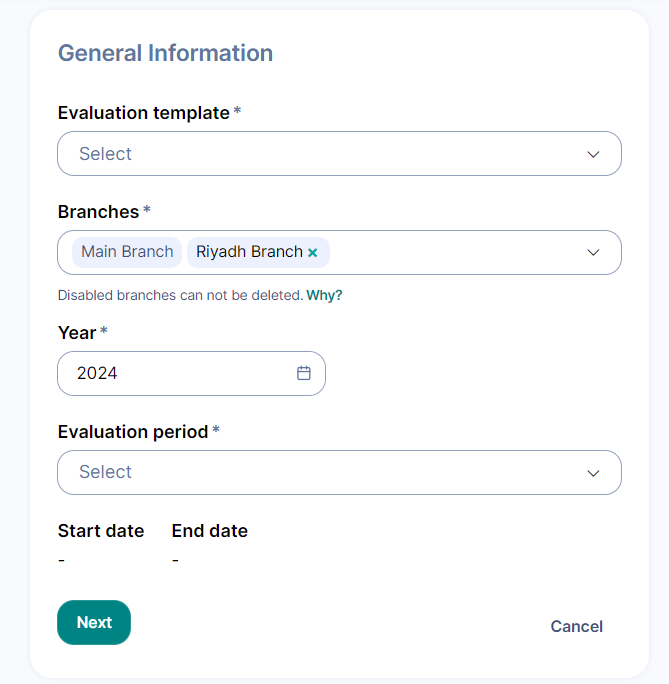Expand the Evaluation template chevron arrow

[x=593, y=154]
